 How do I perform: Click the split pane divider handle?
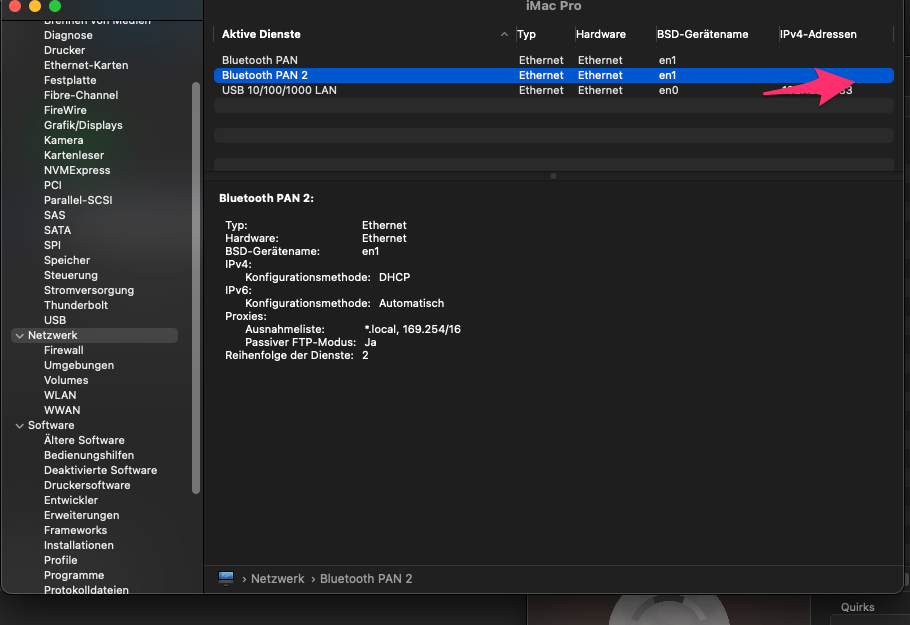tap(553, 176)
